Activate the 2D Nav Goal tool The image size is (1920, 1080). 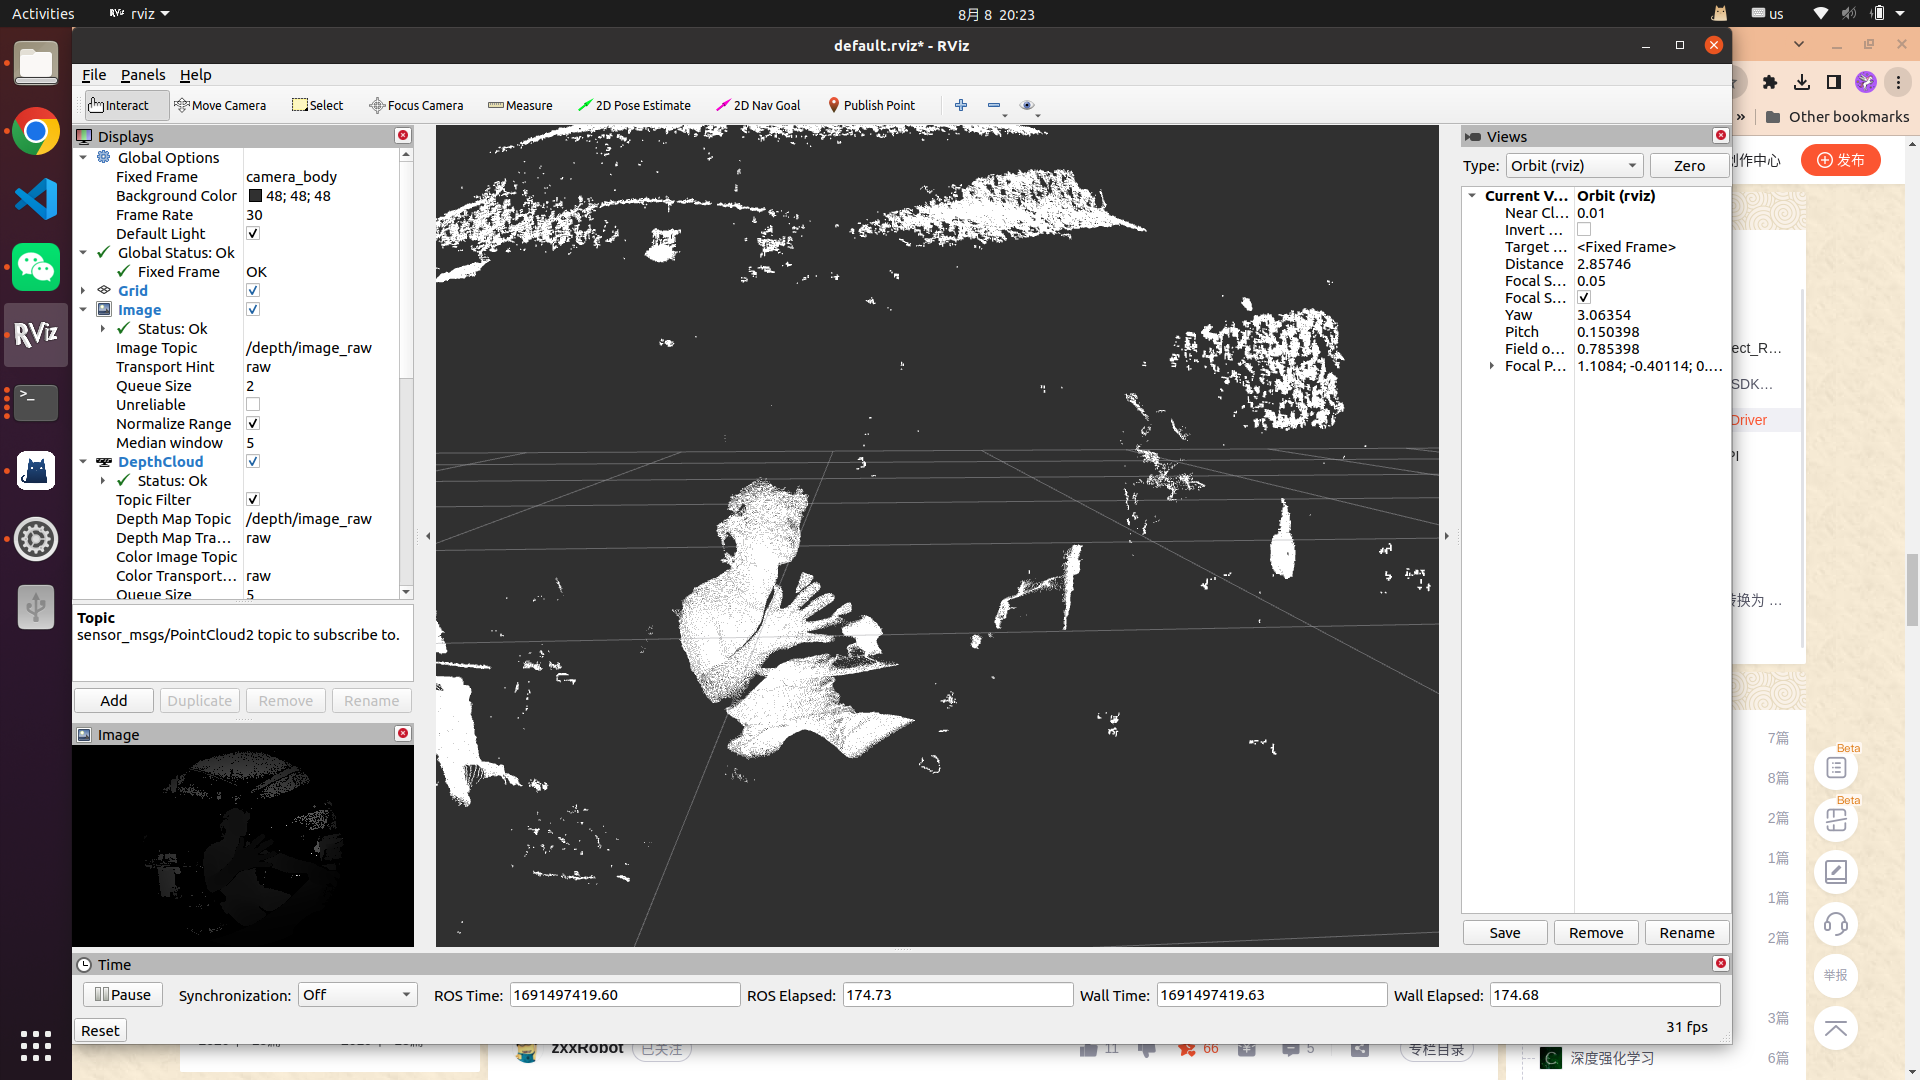[758, 105]
